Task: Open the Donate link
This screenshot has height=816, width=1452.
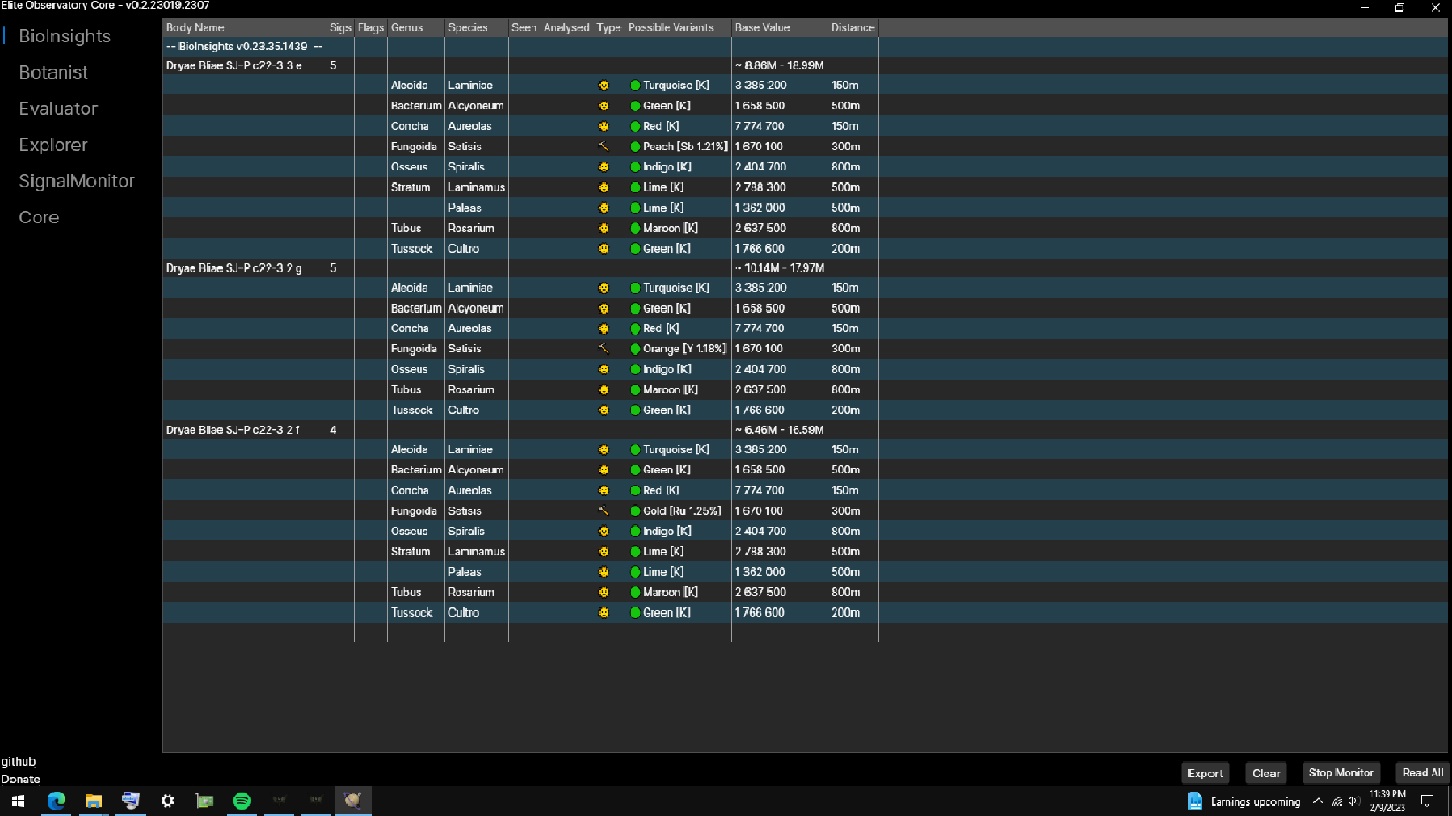Action: [x=20, y=779]
